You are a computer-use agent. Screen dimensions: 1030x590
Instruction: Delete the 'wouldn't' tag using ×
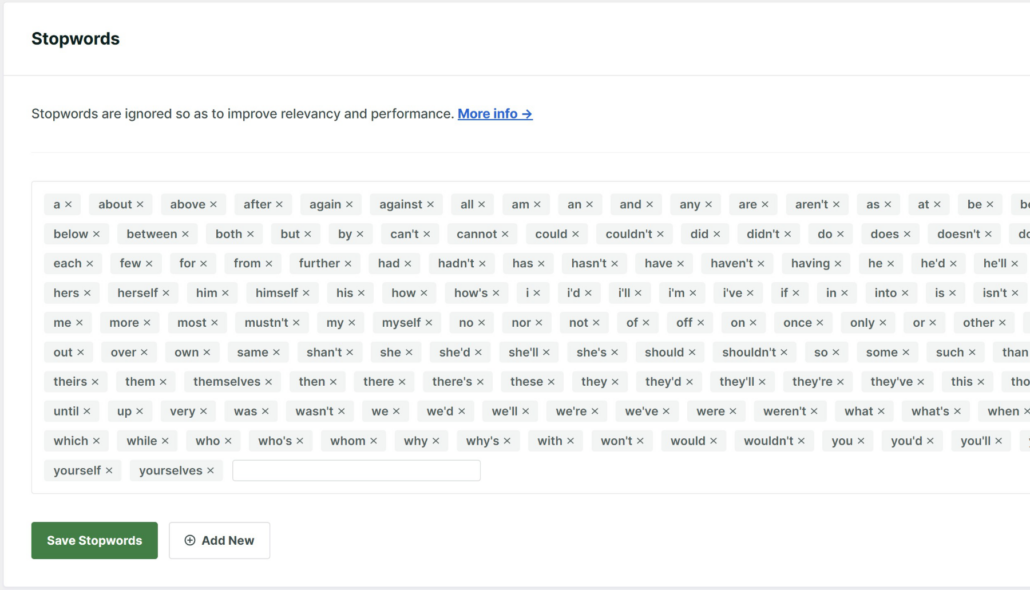click(801, 441)
